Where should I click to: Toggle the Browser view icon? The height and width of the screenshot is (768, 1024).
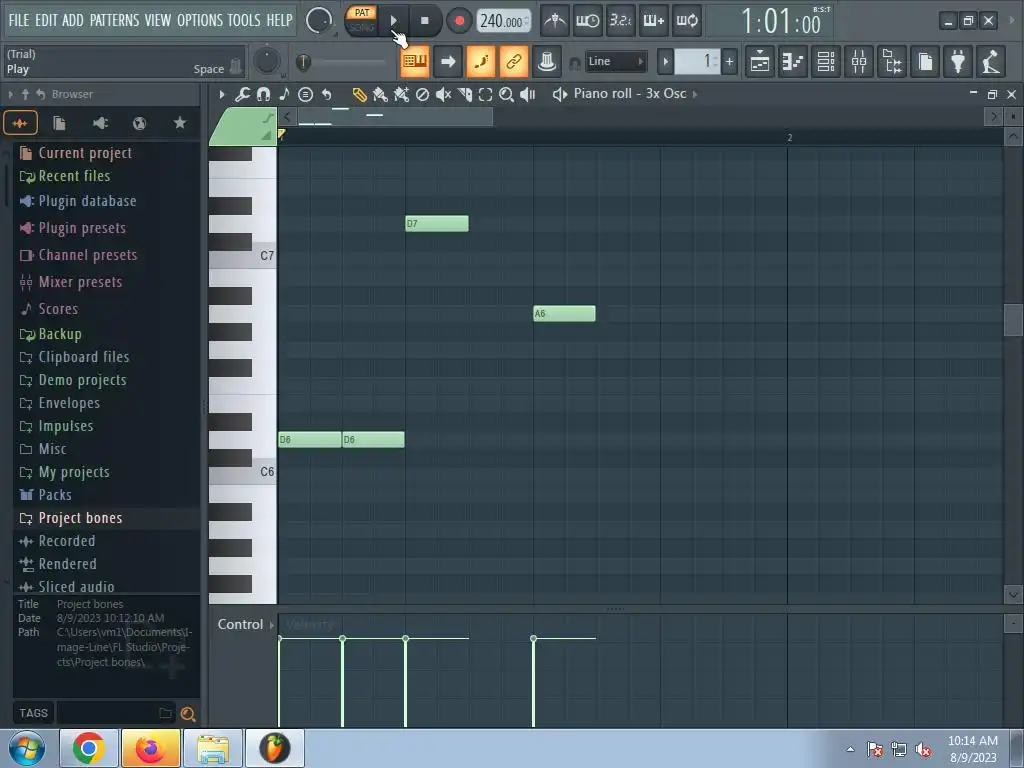point(892,62)
